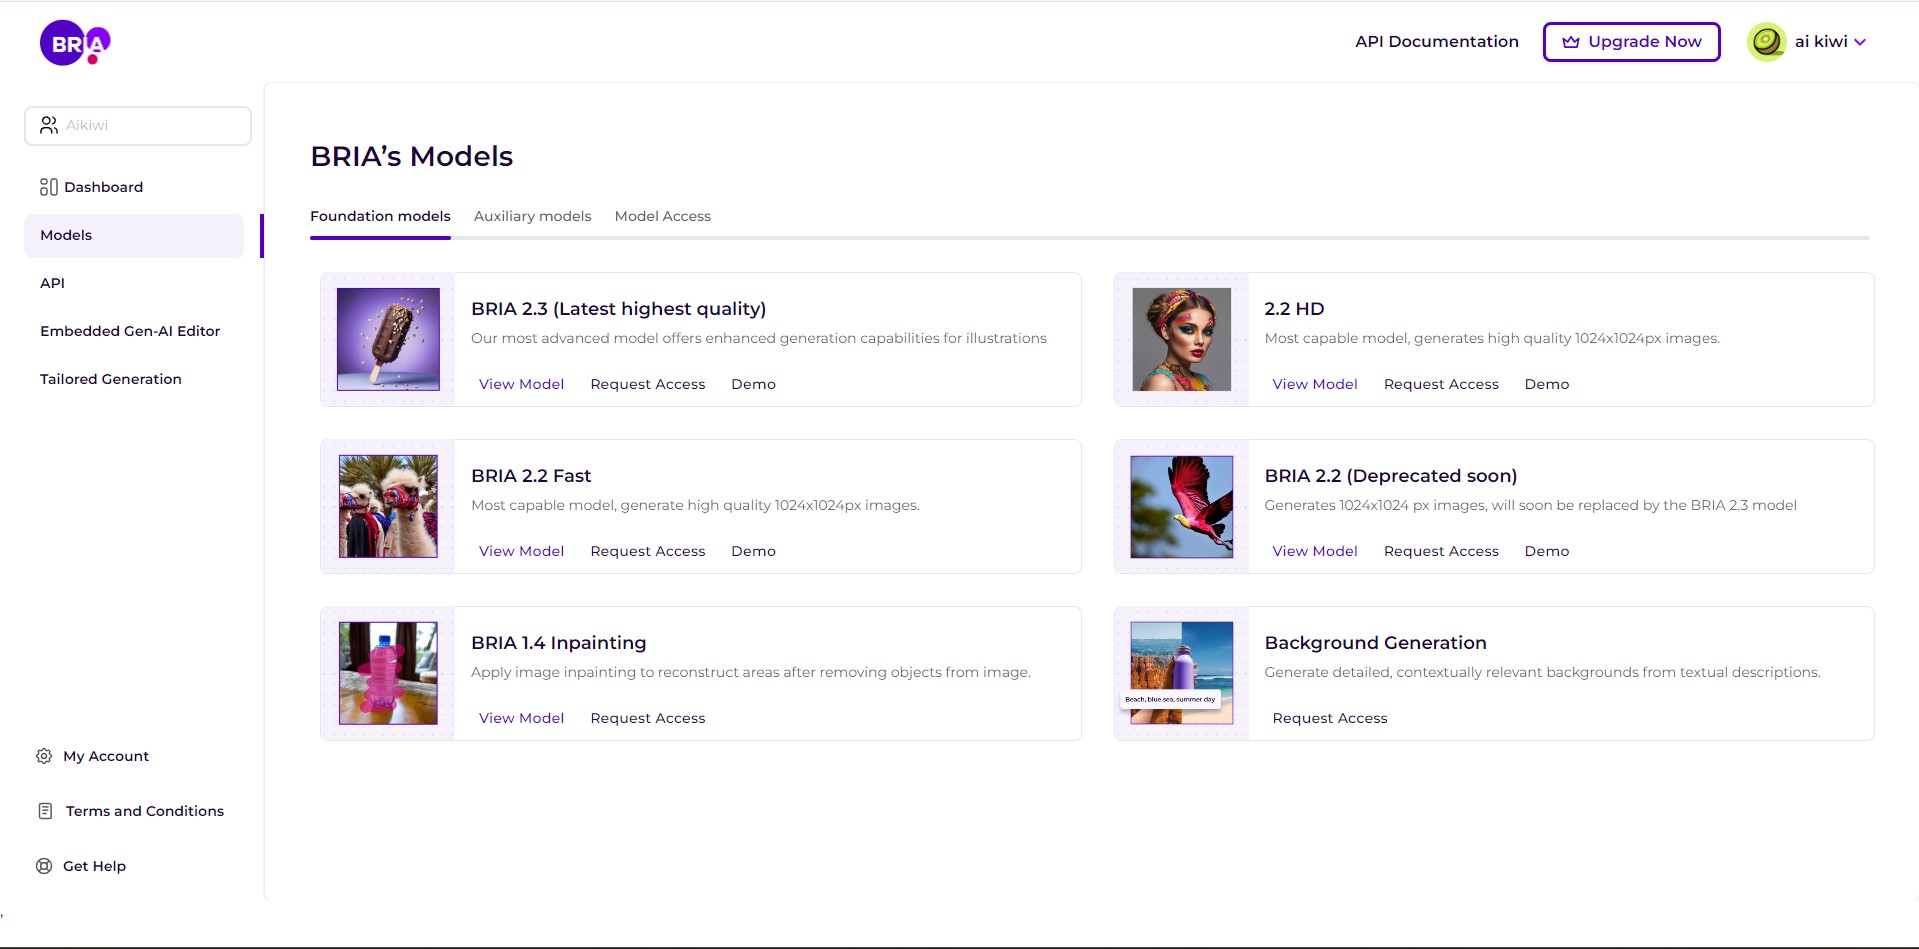1919x949 pixels.
Task: Click the crown icon on Upgrade Now
Action: (1571, 42)
